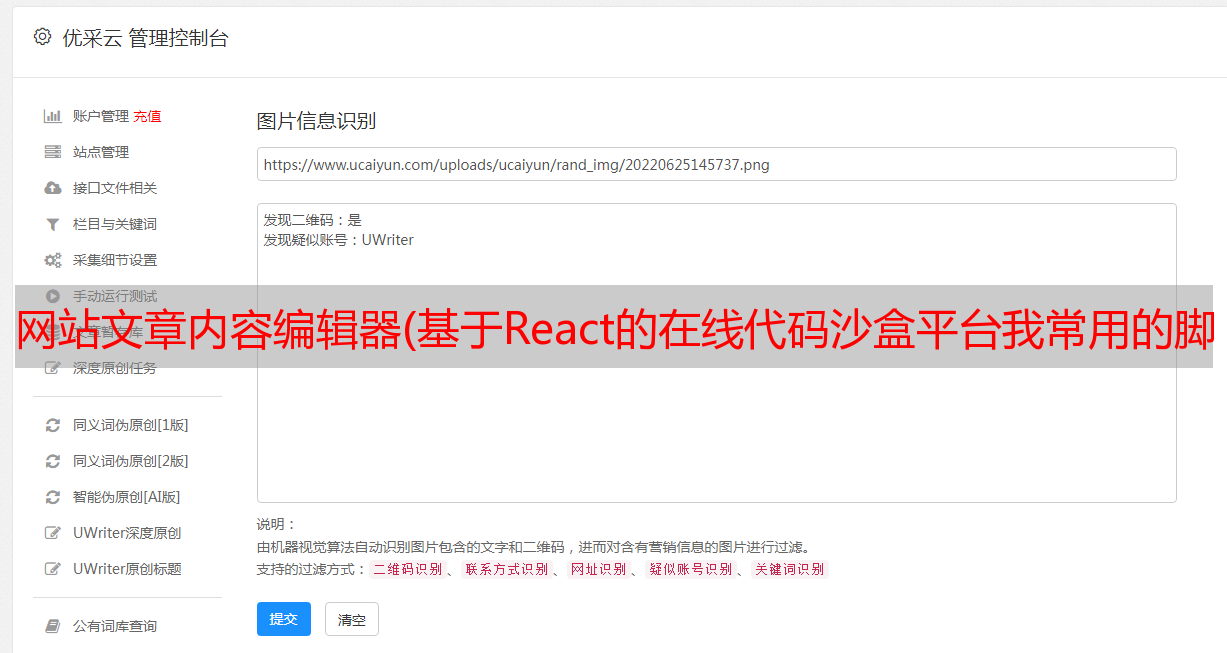Click the 二维码识别 tag
The image size is (1227, 653).
pos(407,569)
